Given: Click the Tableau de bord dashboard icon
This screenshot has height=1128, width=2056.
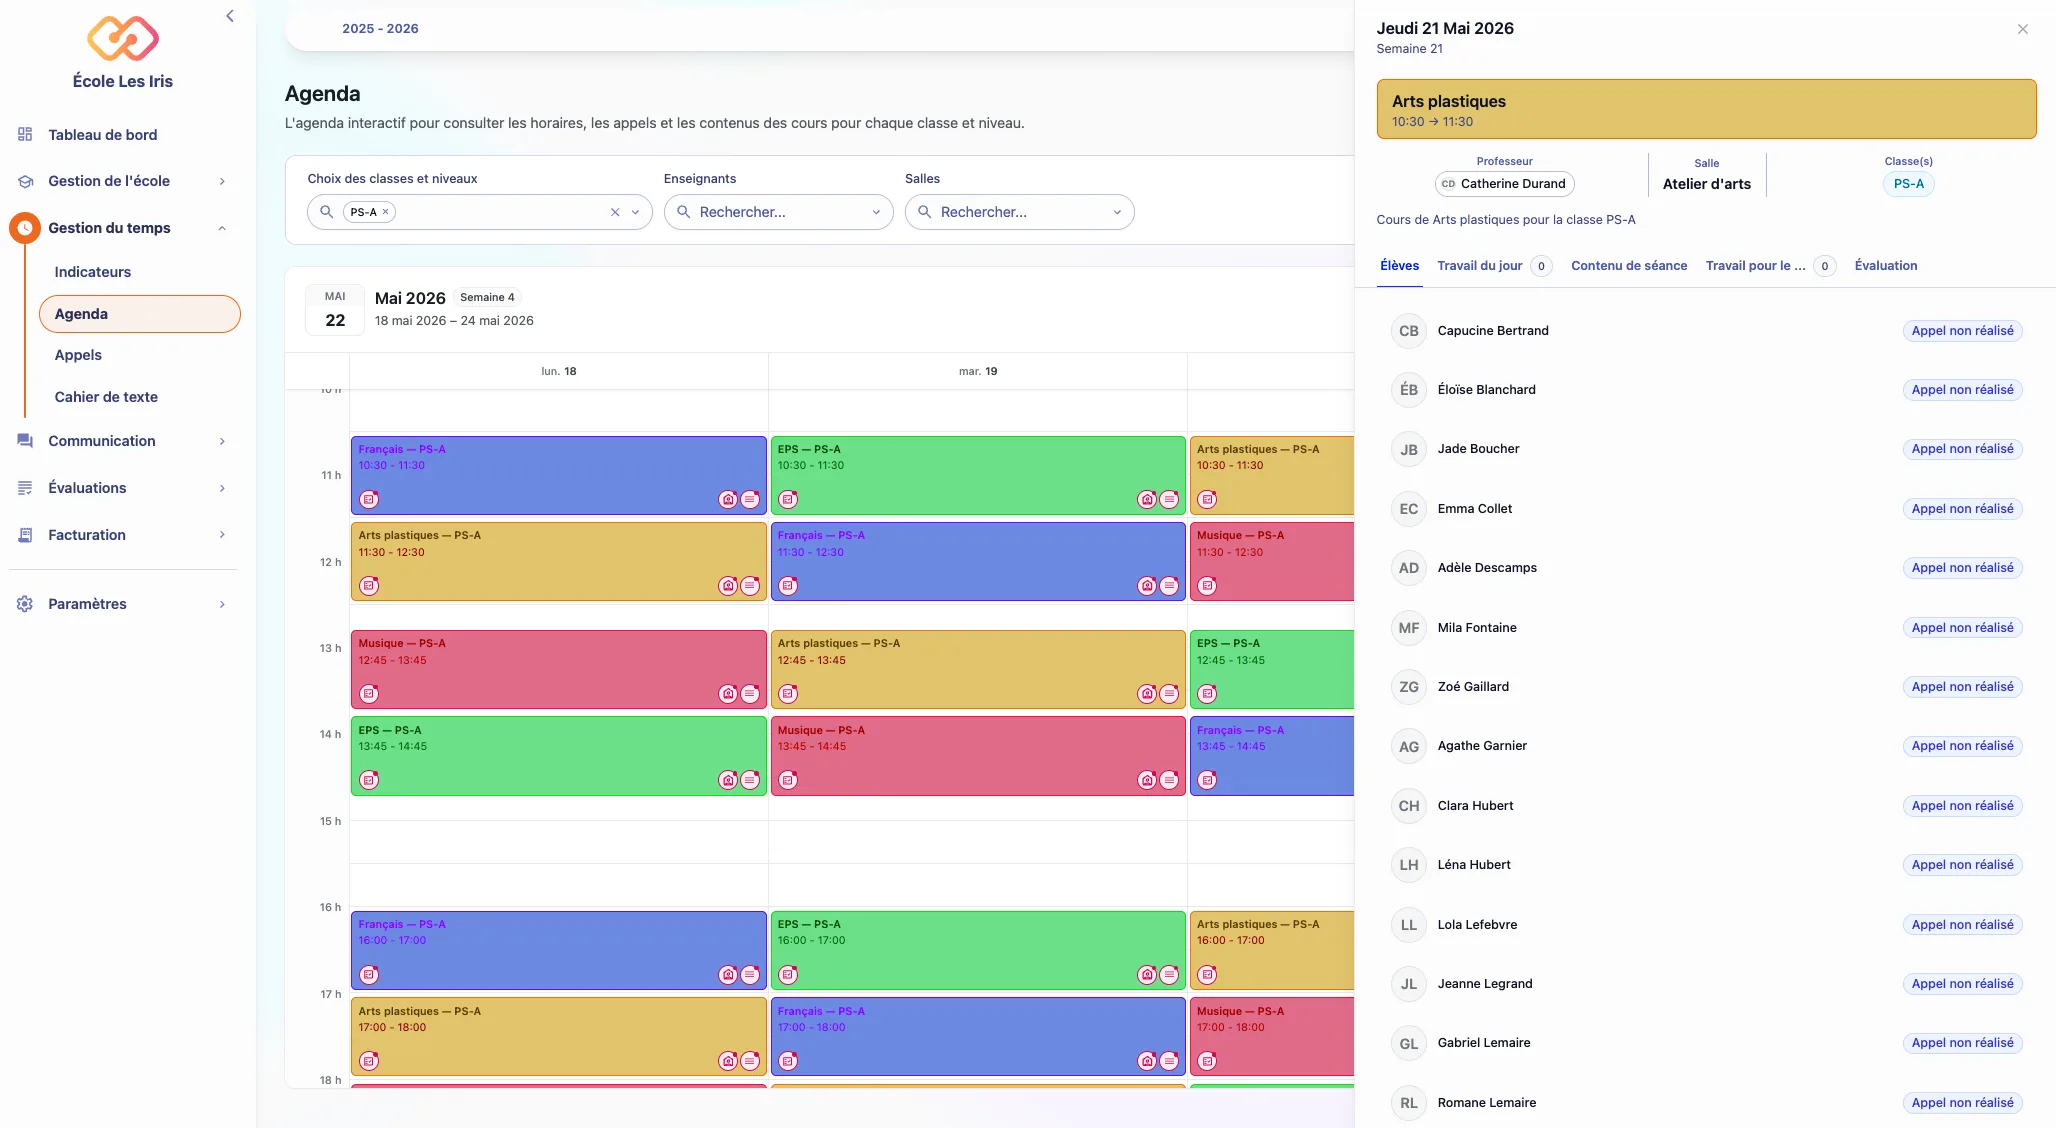Looking at the screenshot, I should 25,134.
